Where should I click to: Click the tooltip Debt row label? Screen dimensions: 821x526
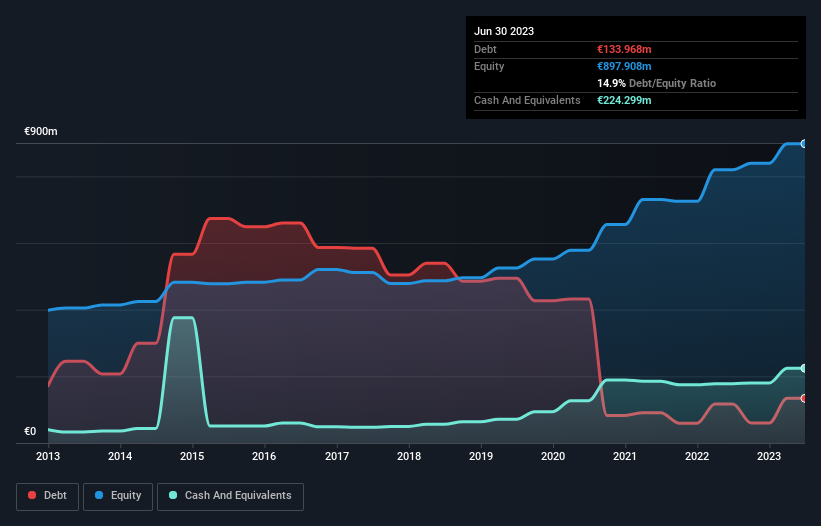click(x=485, y=49)
